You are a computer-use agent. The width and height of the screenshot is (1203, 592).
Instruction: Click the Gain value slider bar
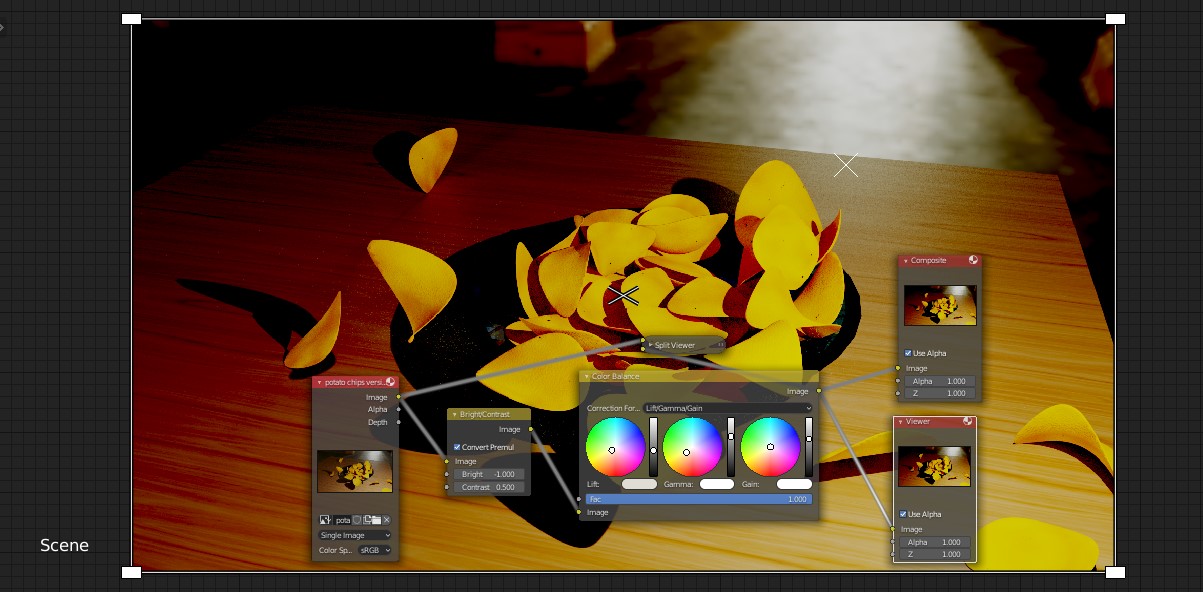click(x=809, y=446)
